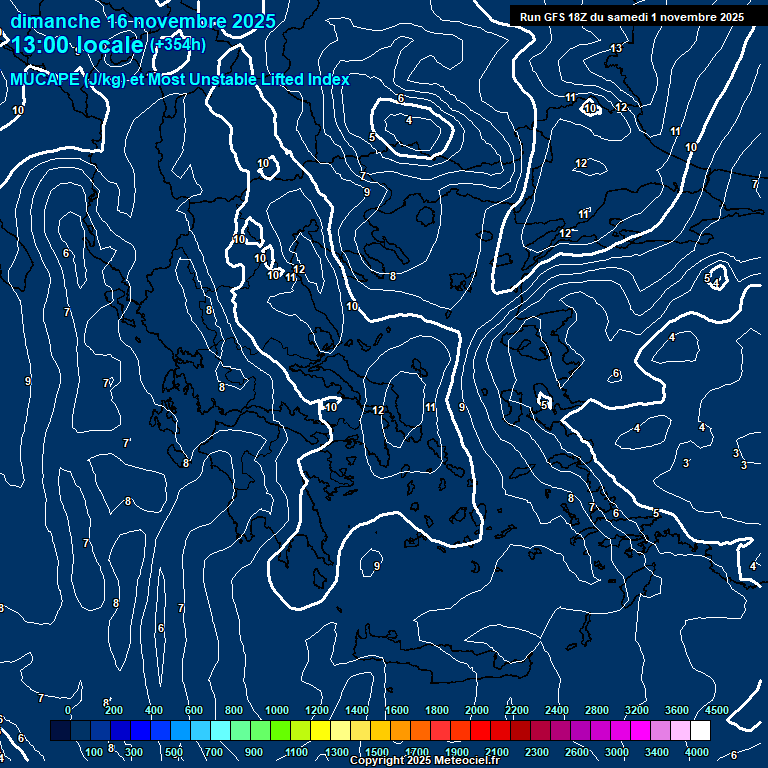Click the '13' contour label on the map
The image size is (768, 768).
point(617,48)
